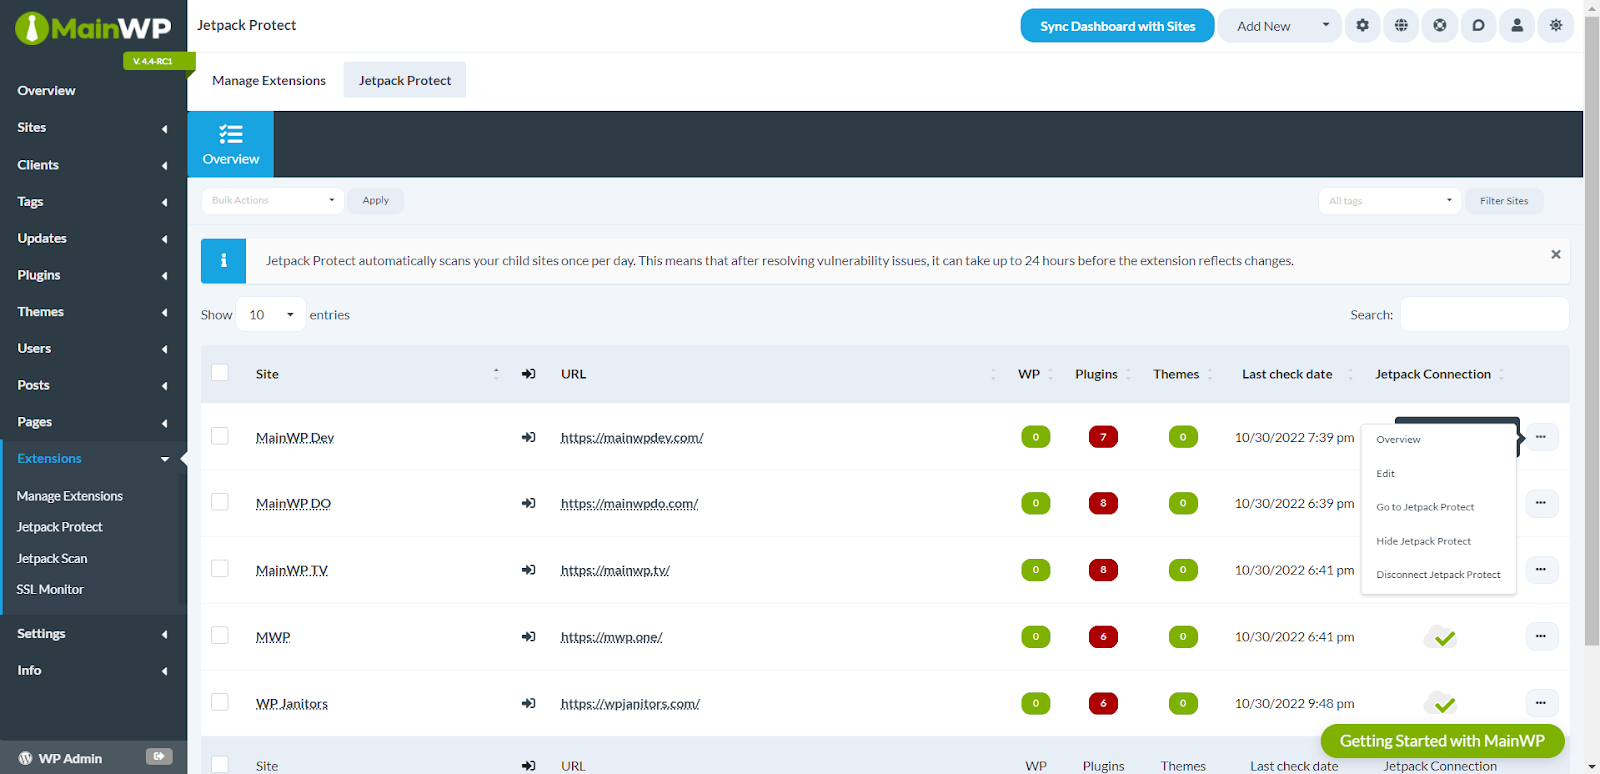
Task: Open ellipsis actions menu for MainWP DO
Action: click(1541, 503)
